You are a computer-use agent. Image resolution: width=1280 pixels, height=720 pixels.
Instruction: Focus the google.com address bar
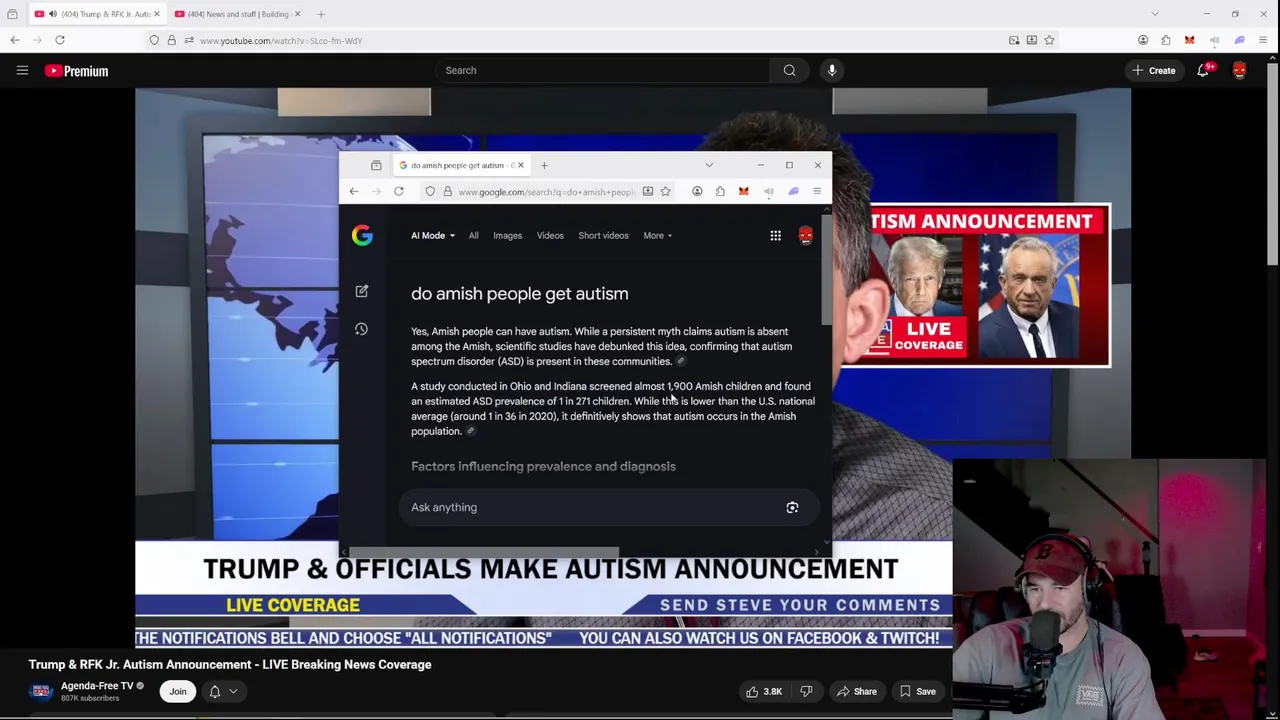click(x=545, y=191)
